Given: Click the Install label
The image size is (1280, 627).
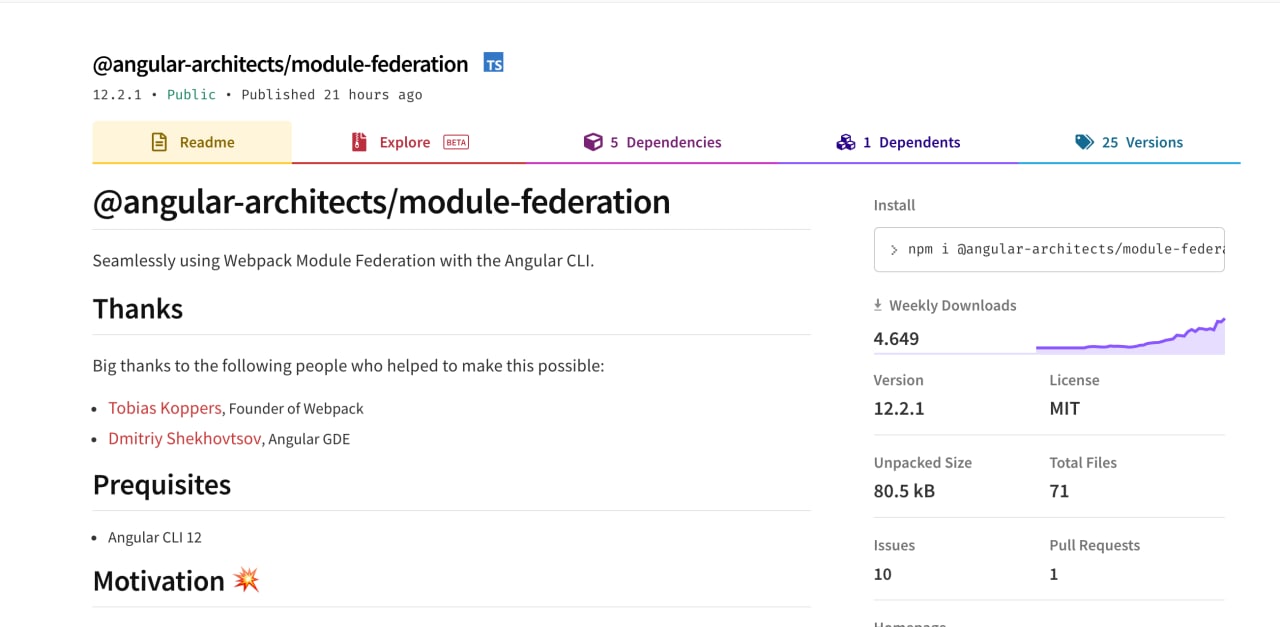Looking at the screenshot, I should [x=894, y=205].
